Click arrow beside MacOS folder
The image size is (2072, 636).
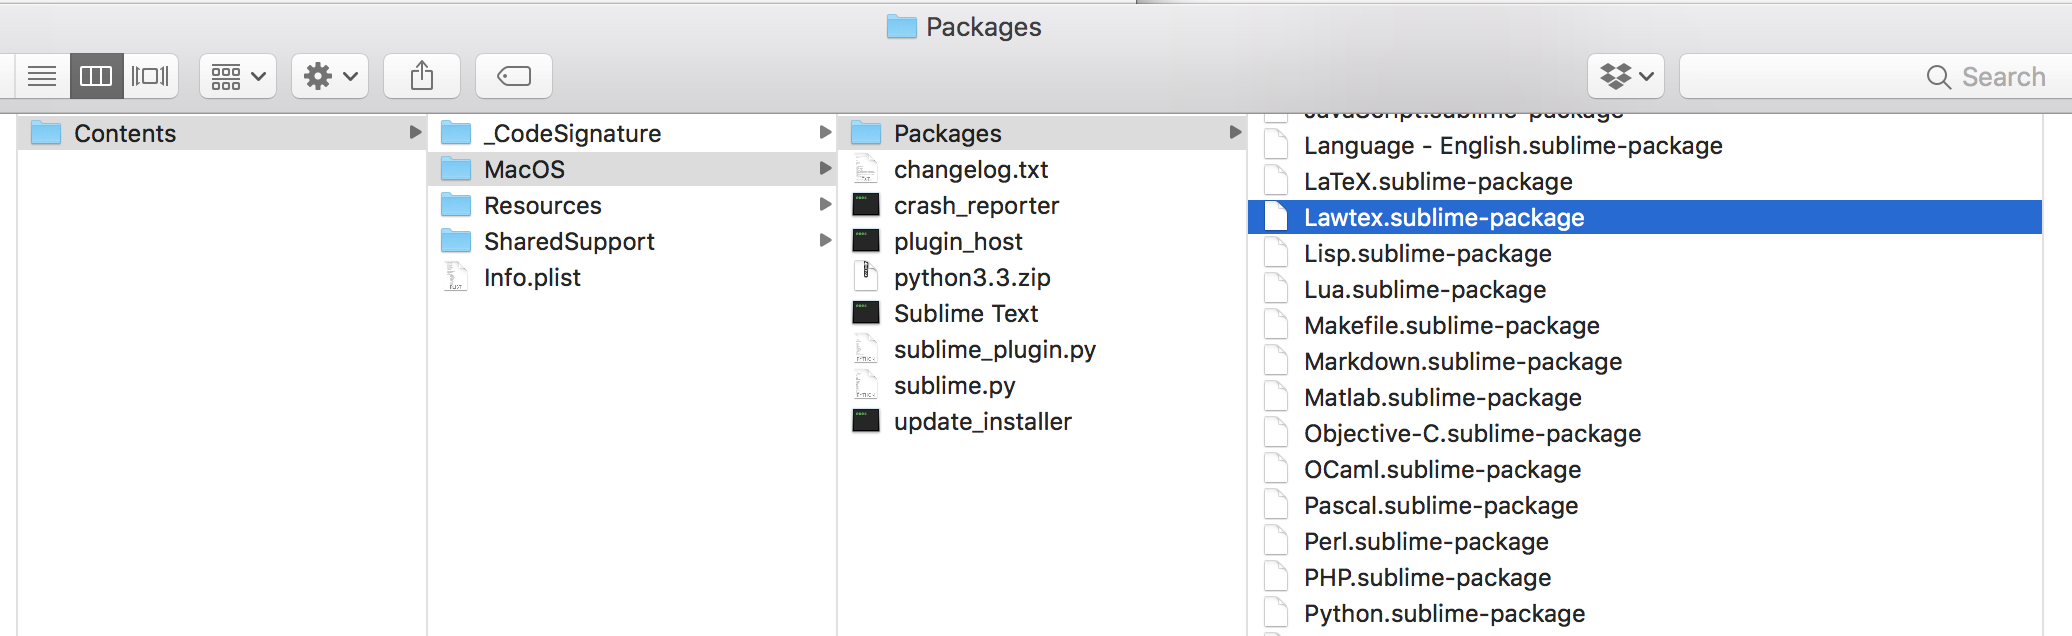[x=825, y=168]
